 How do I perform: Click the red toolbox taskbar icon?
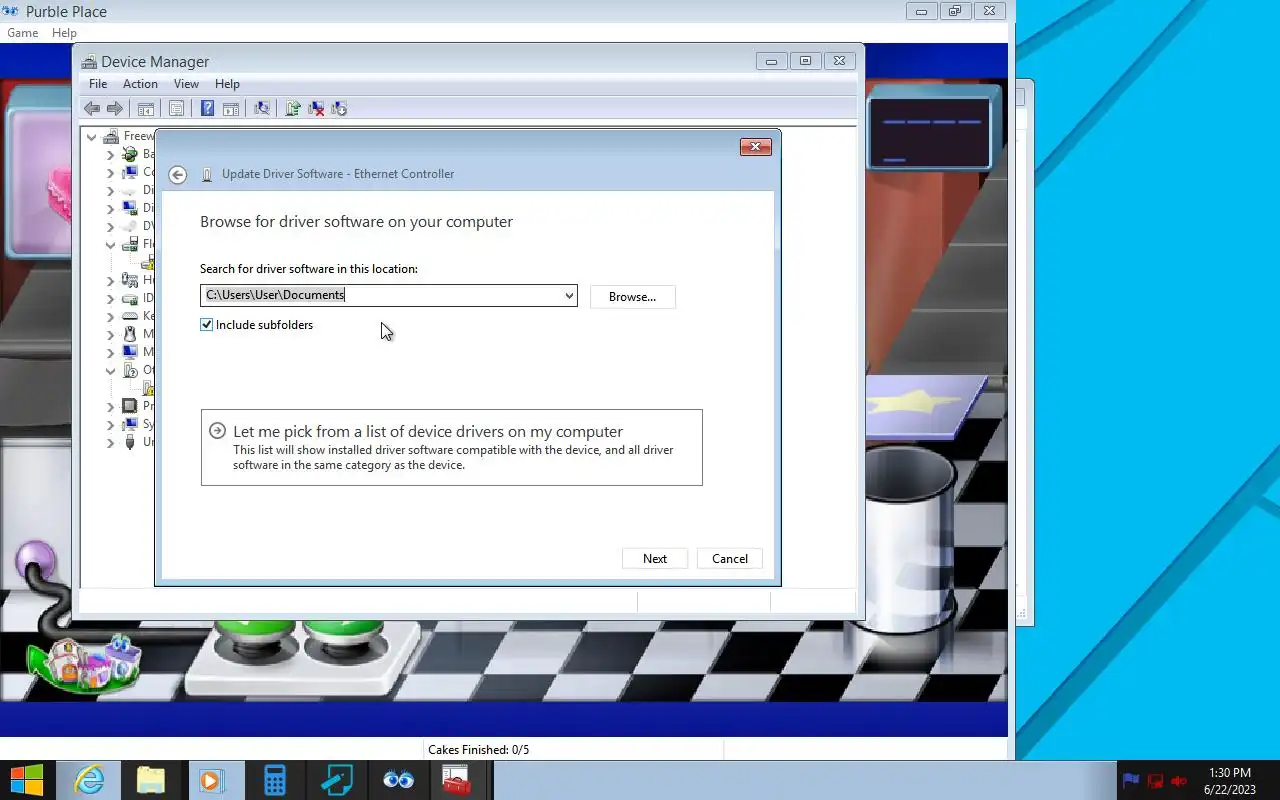457,780
